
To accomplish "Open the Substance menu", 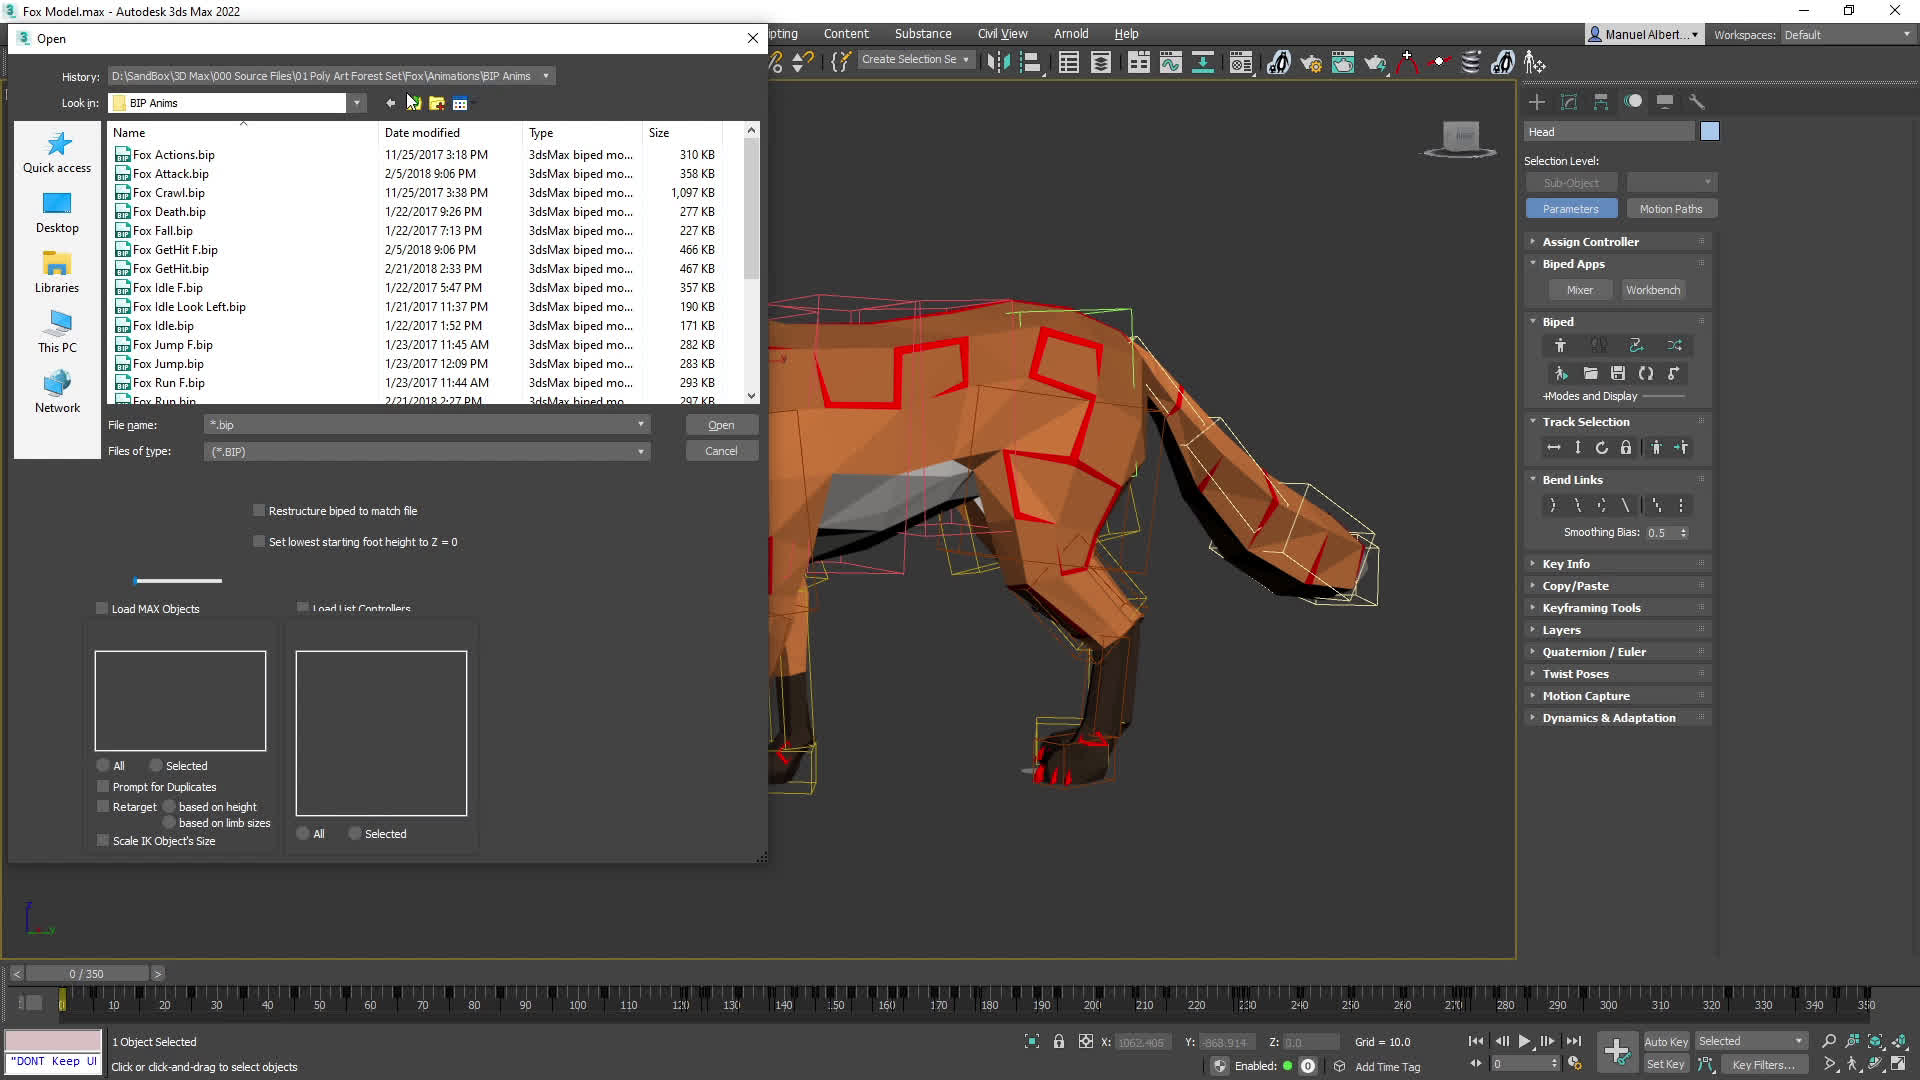I will coord(922,34).
